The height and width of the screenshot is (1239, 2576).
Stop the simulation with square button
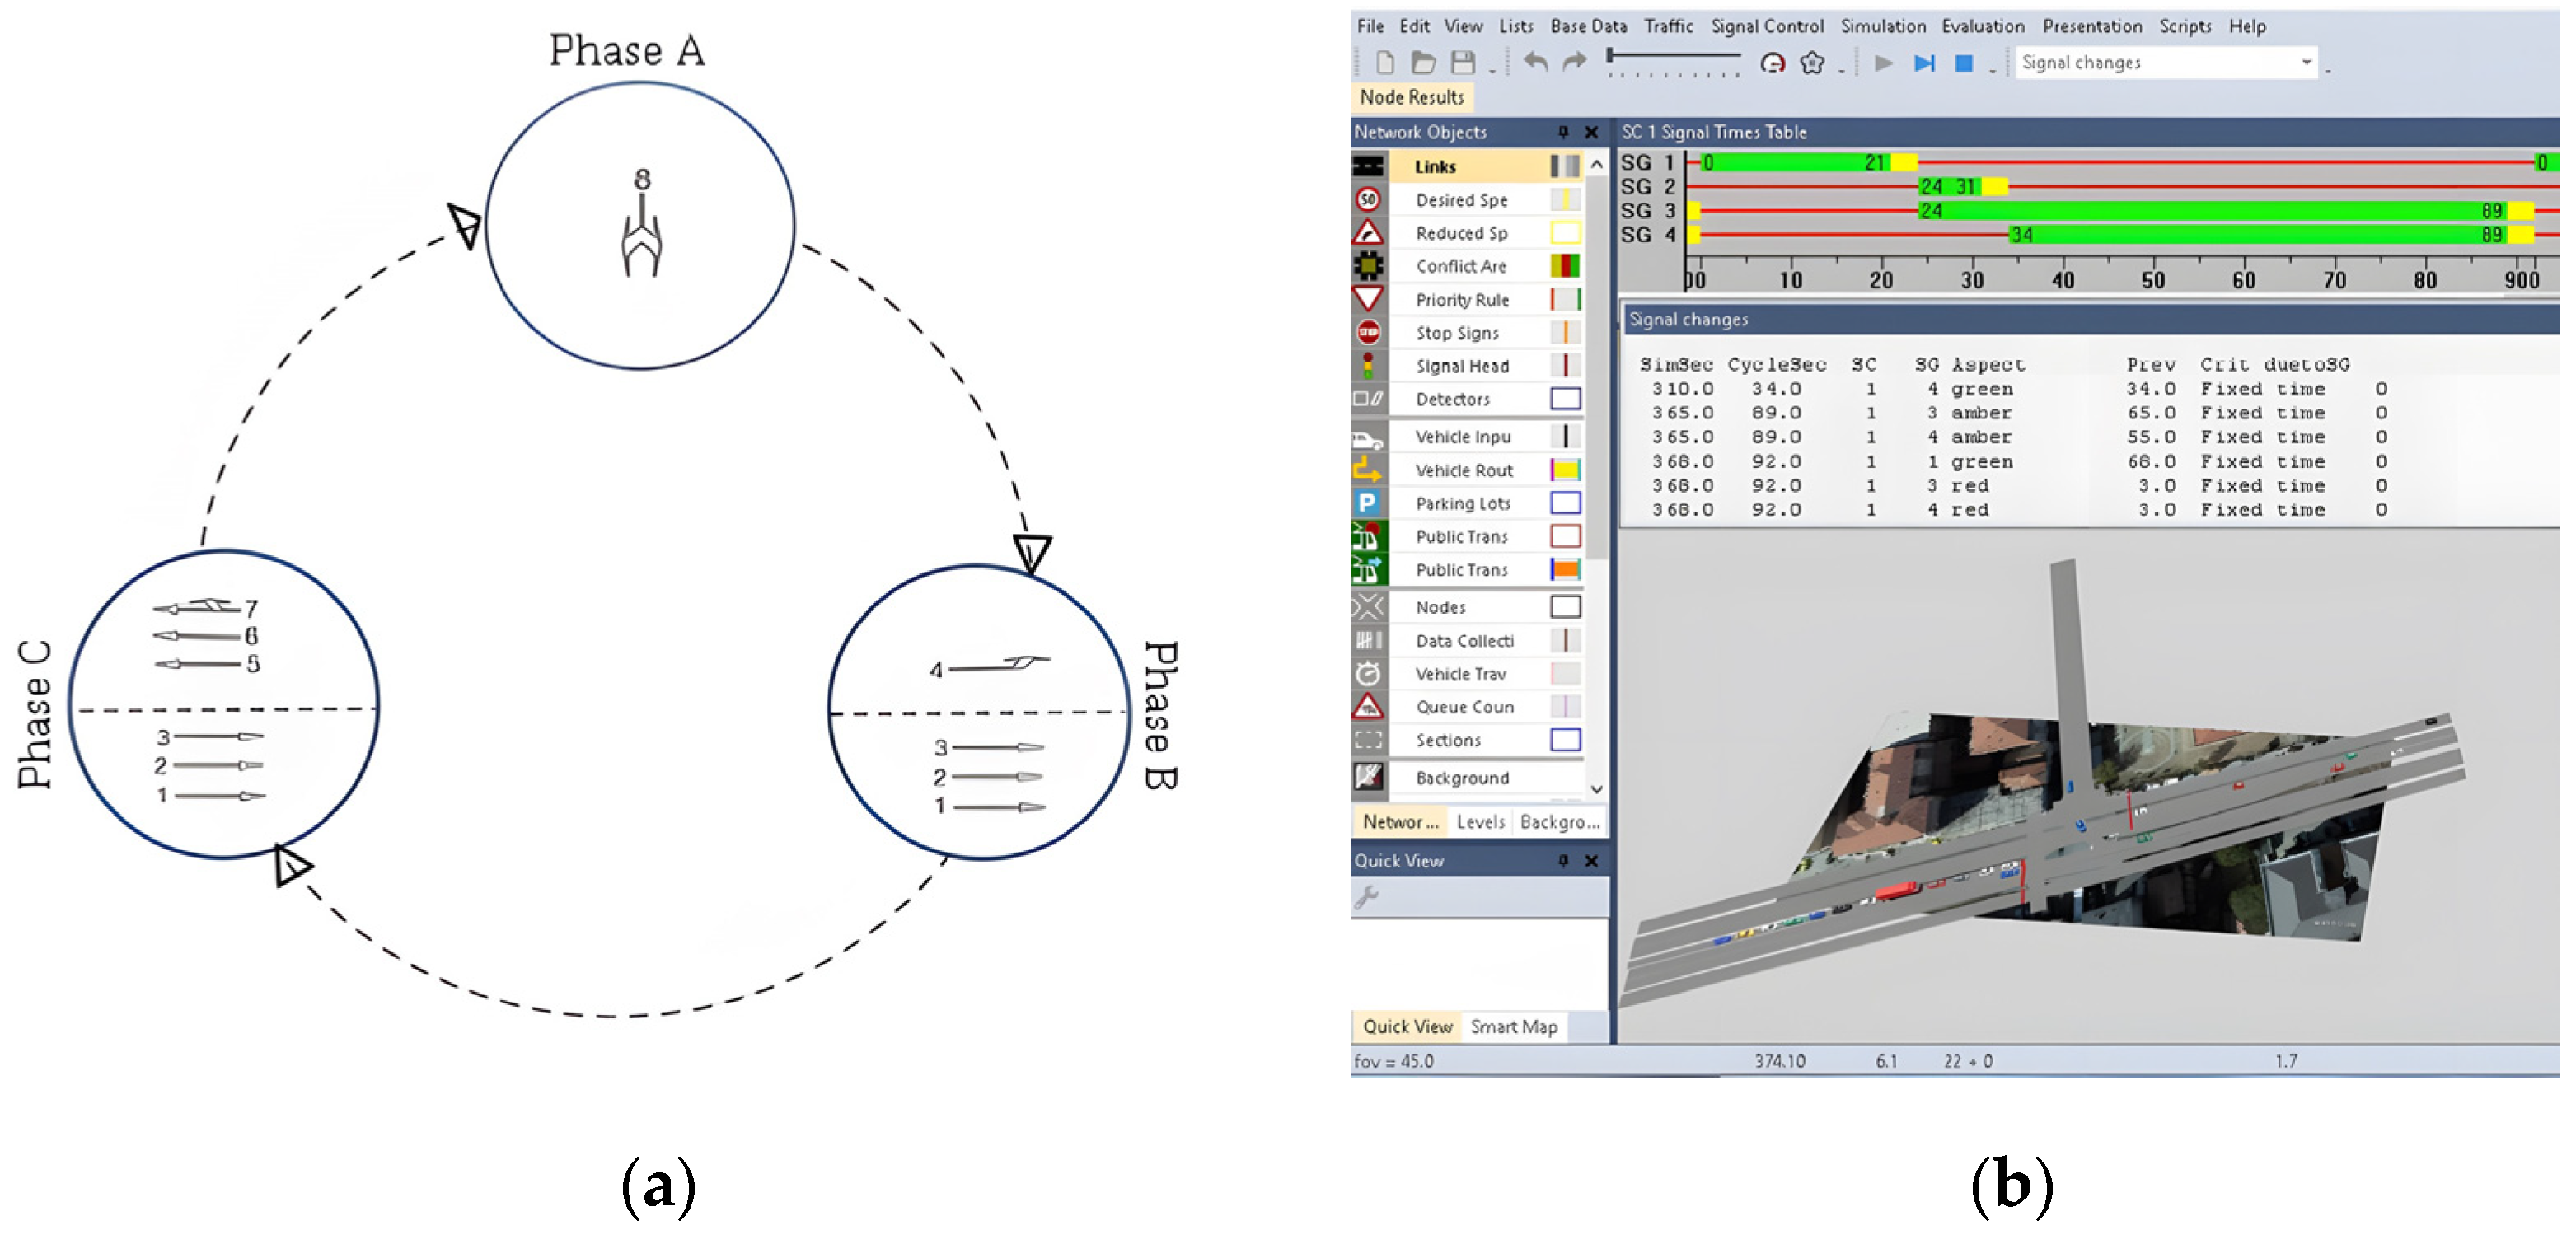(x=1964, y=63)
